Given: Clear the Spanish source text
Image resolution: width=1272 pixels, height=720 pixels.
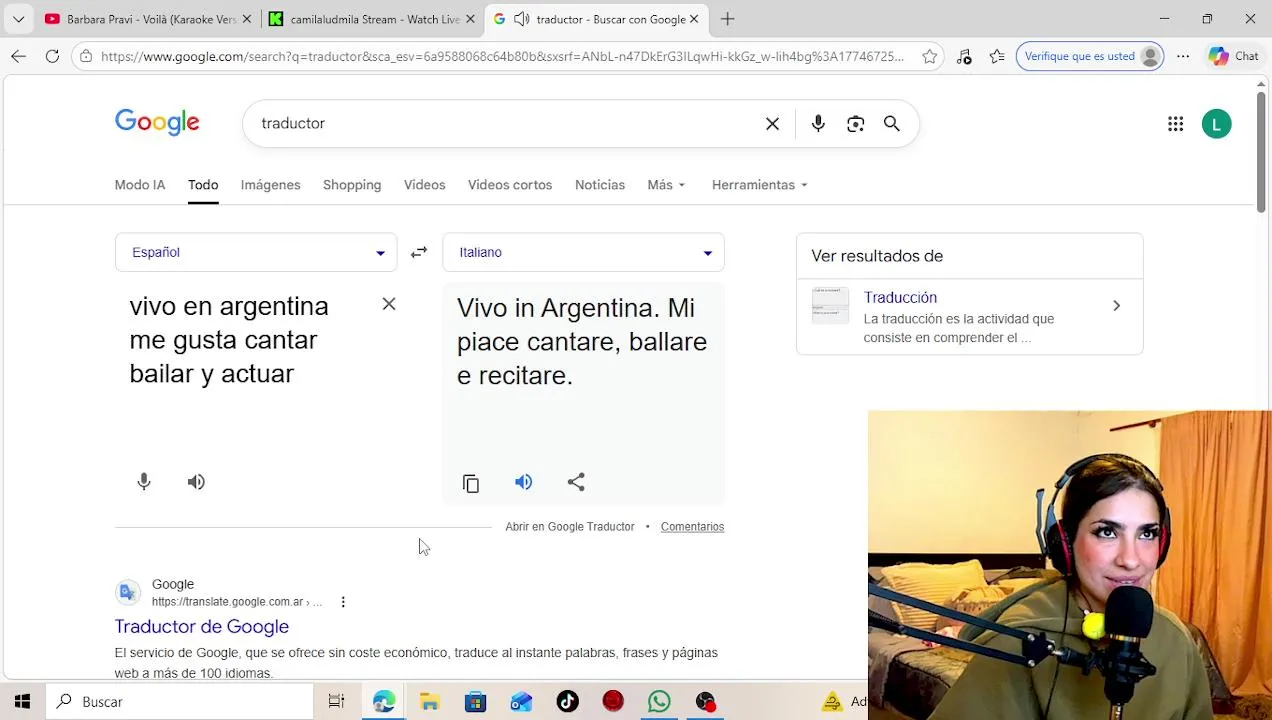Looking at the screenshot, I should [x=389, y=304].
